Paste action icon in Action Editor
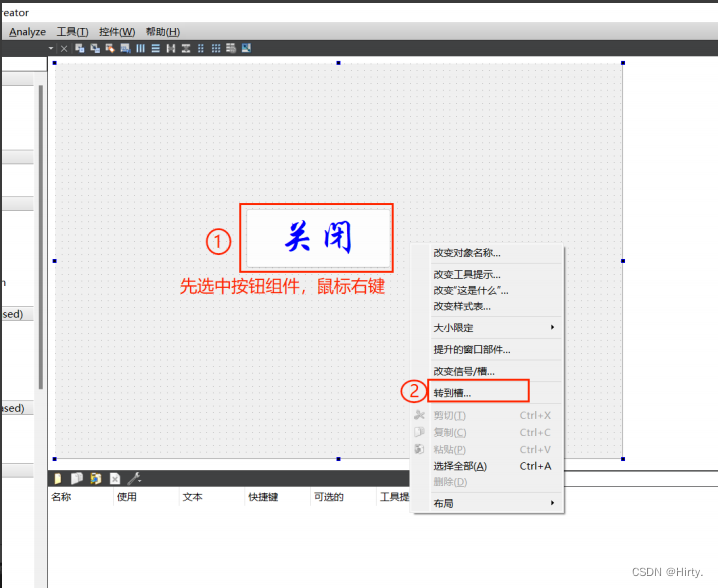The width and height of the screenshot is (718, 588). (96, 479)
